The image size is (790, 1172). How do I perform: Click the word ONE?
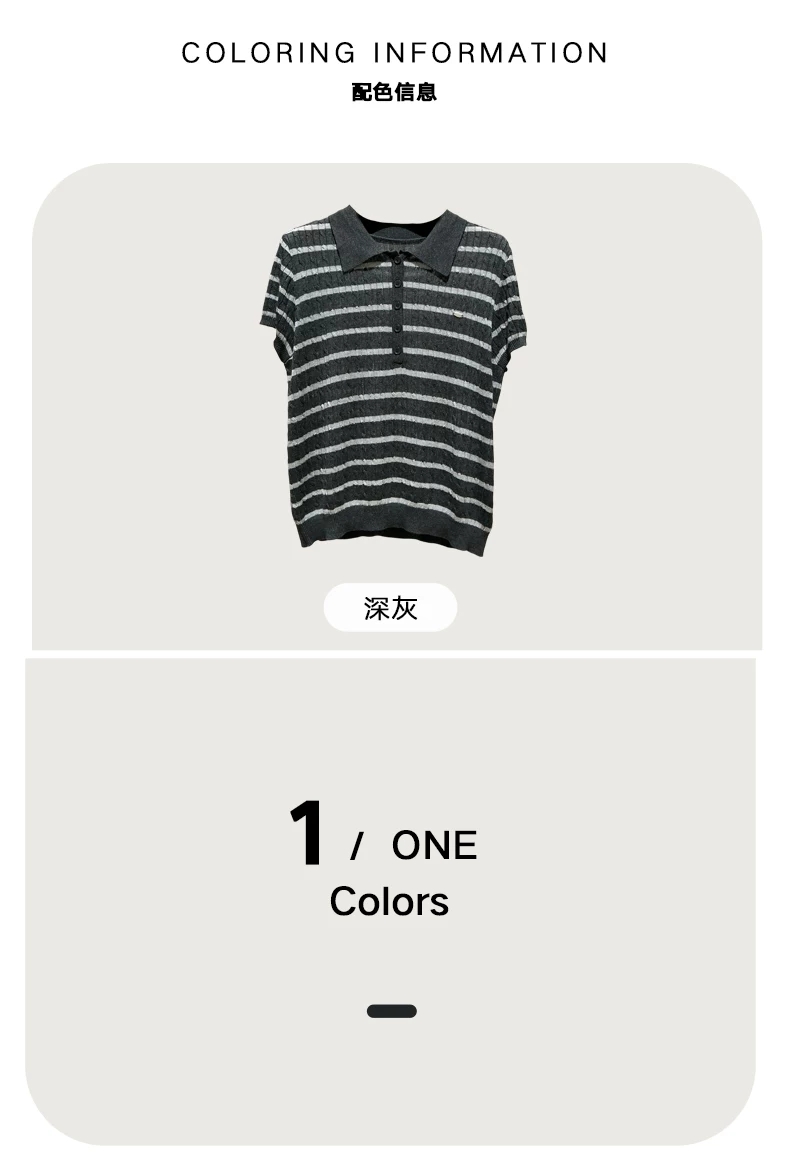434,846
